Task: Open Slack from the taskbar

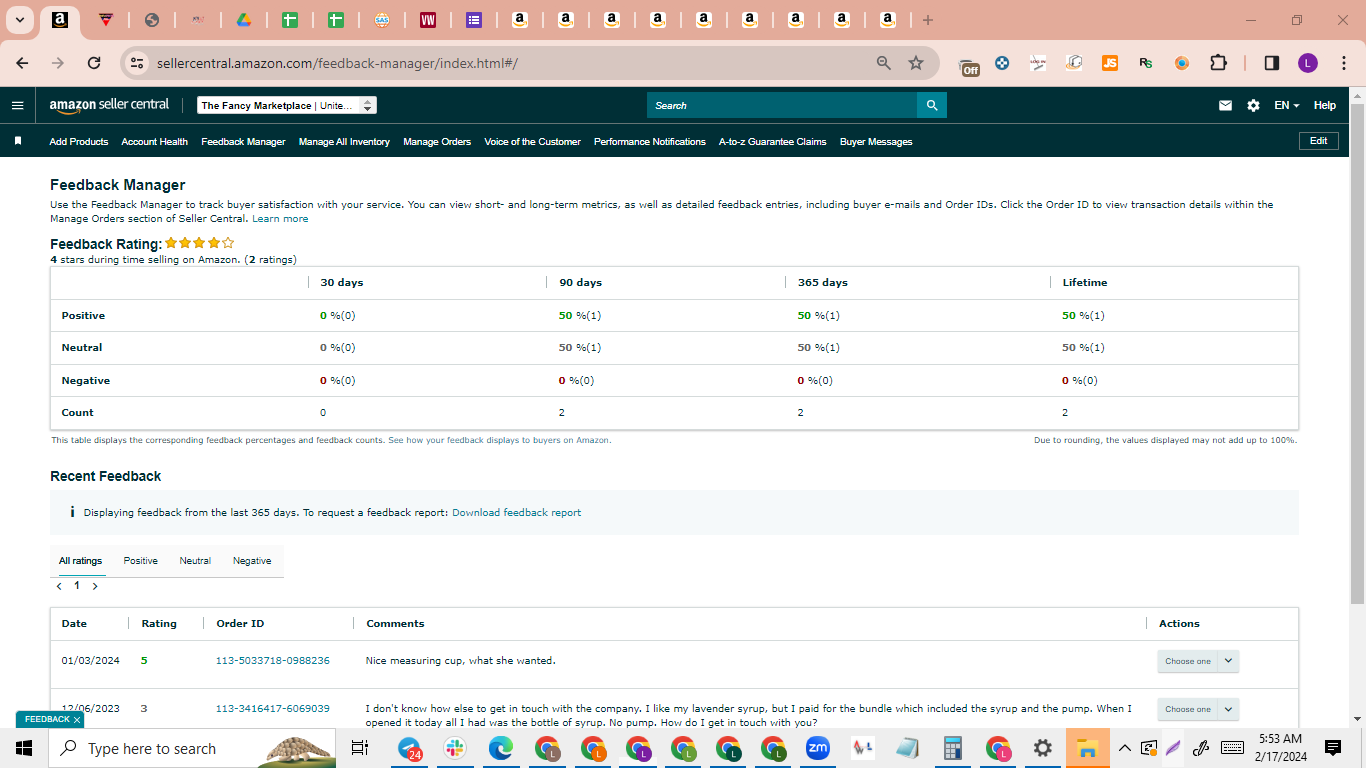Action: click(x=455, y=748)
